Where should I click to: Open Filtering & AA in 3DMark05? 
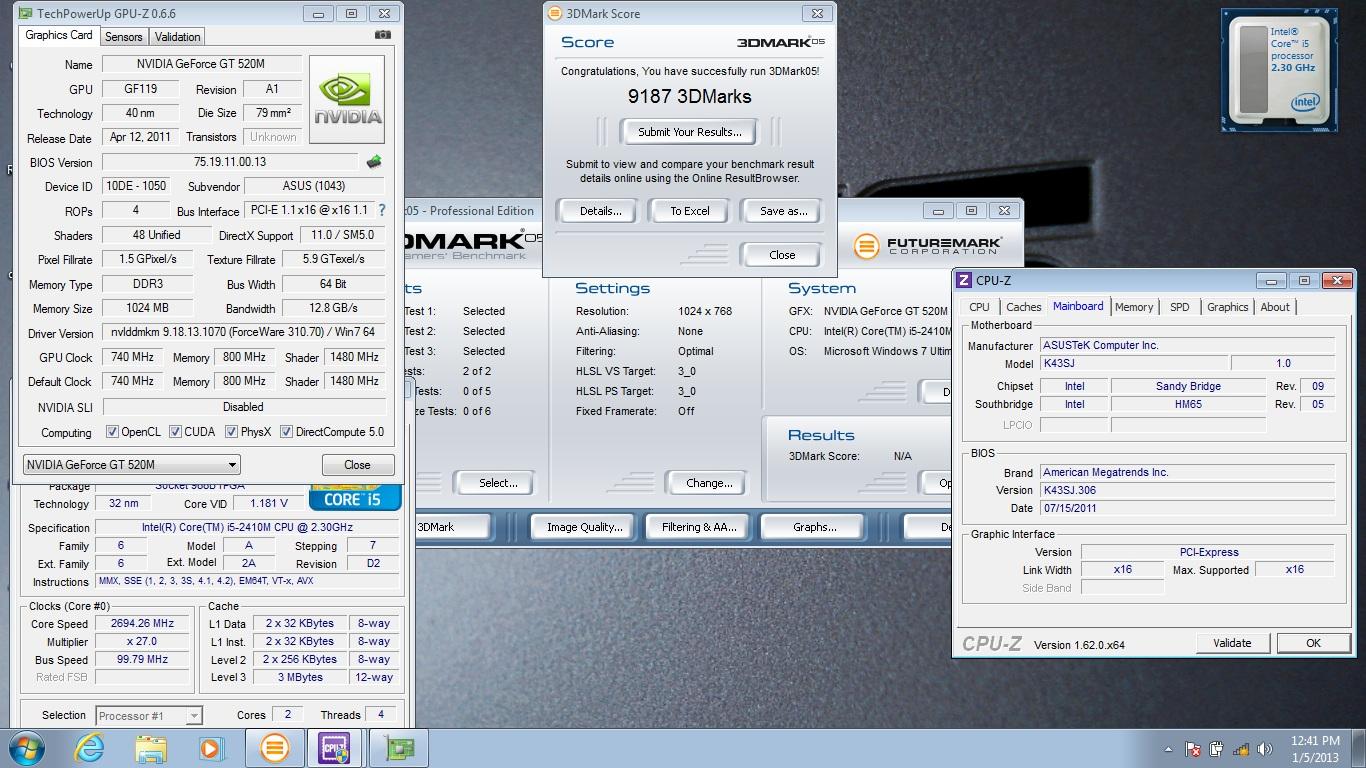(699, 527)
